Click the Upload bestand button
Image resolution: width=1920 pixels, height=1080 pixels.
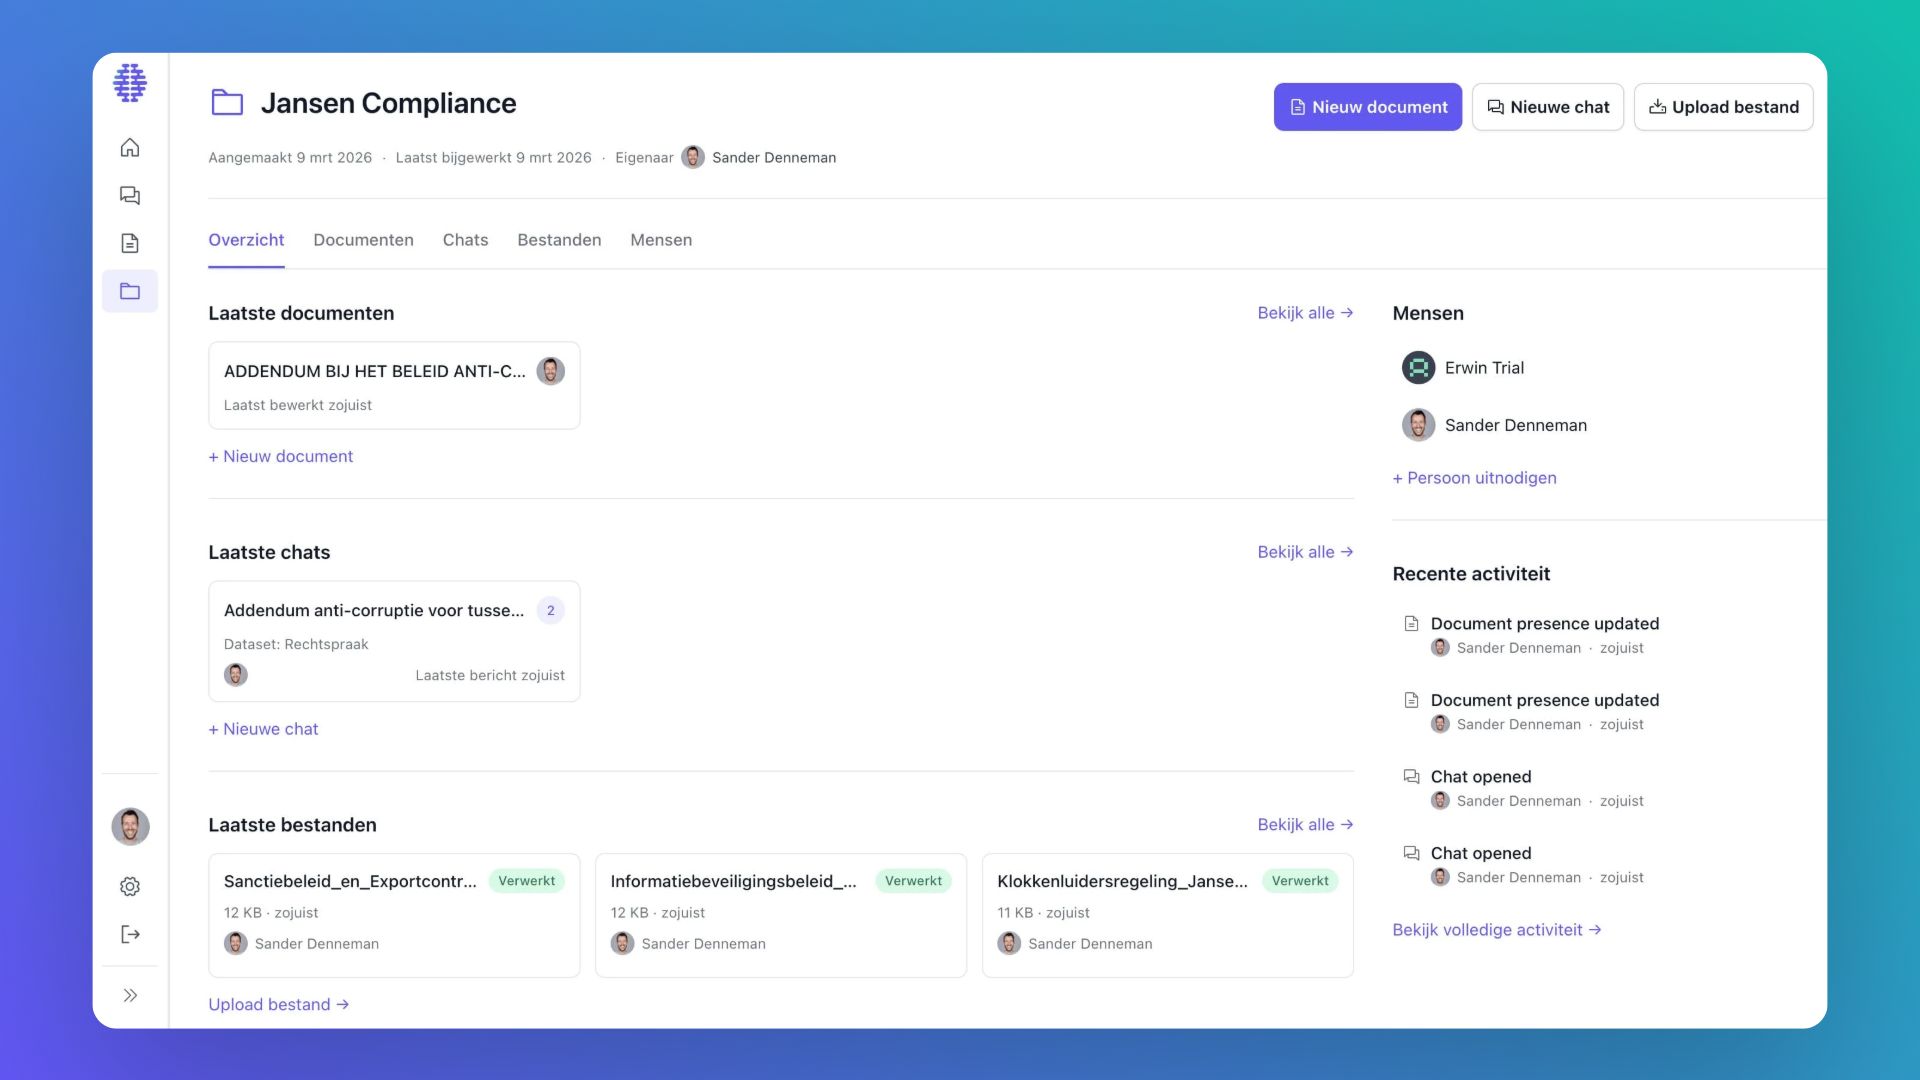tap(1723, 107)
